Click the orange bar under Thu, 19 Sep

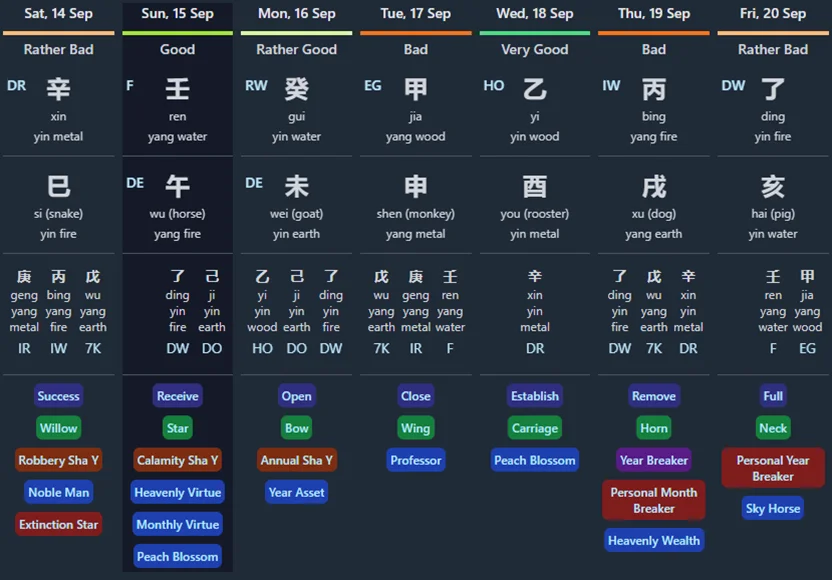[x=654, y=33]
